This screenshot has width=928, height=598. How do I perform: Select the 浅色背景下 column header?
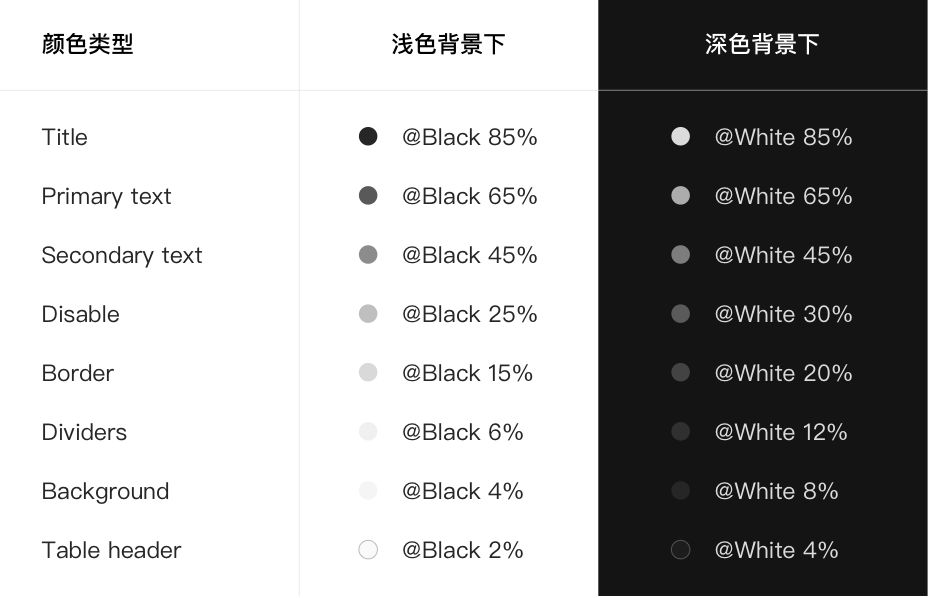tap(449, 44)
